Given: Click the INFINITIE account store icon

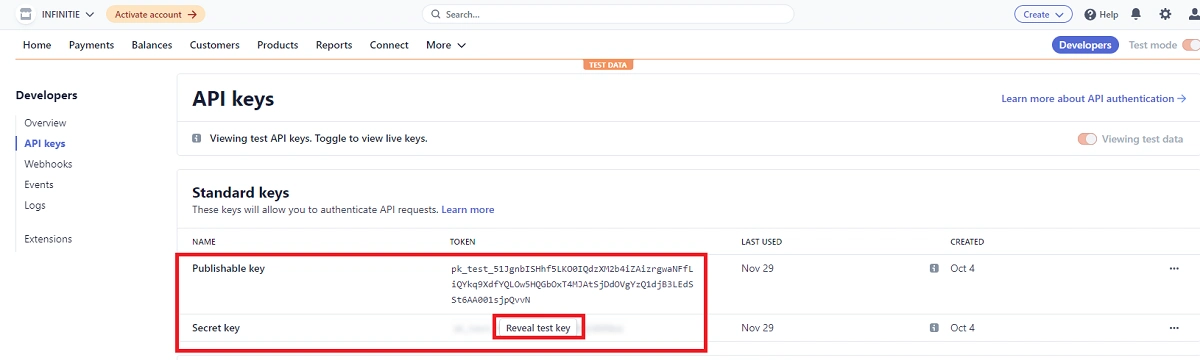Looking at the screenshot, I should pyautogui.click(x=26, y=14).
